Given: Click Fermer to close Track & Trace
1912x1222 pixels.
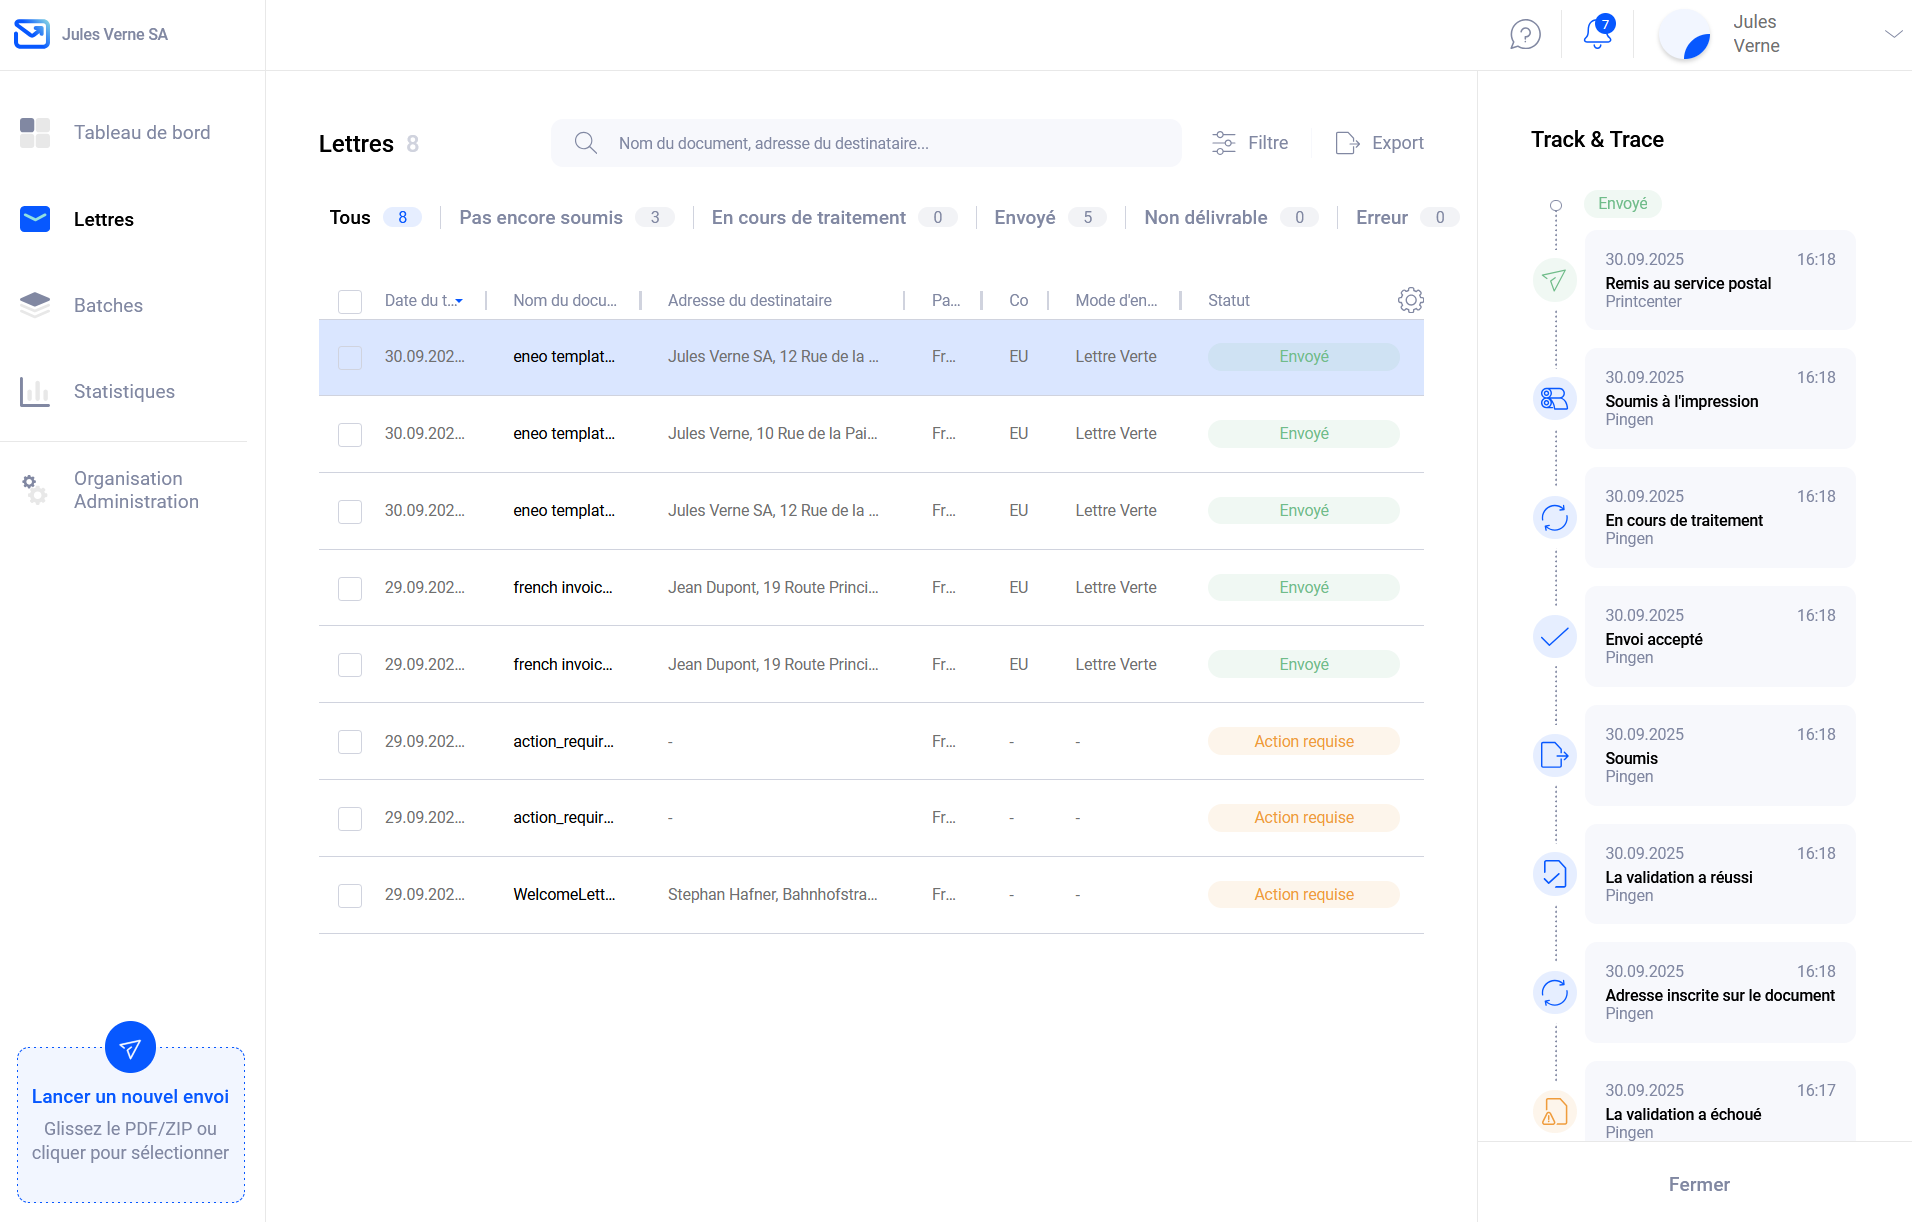Looking at the screenshot, I should tap(1698, 1184).
